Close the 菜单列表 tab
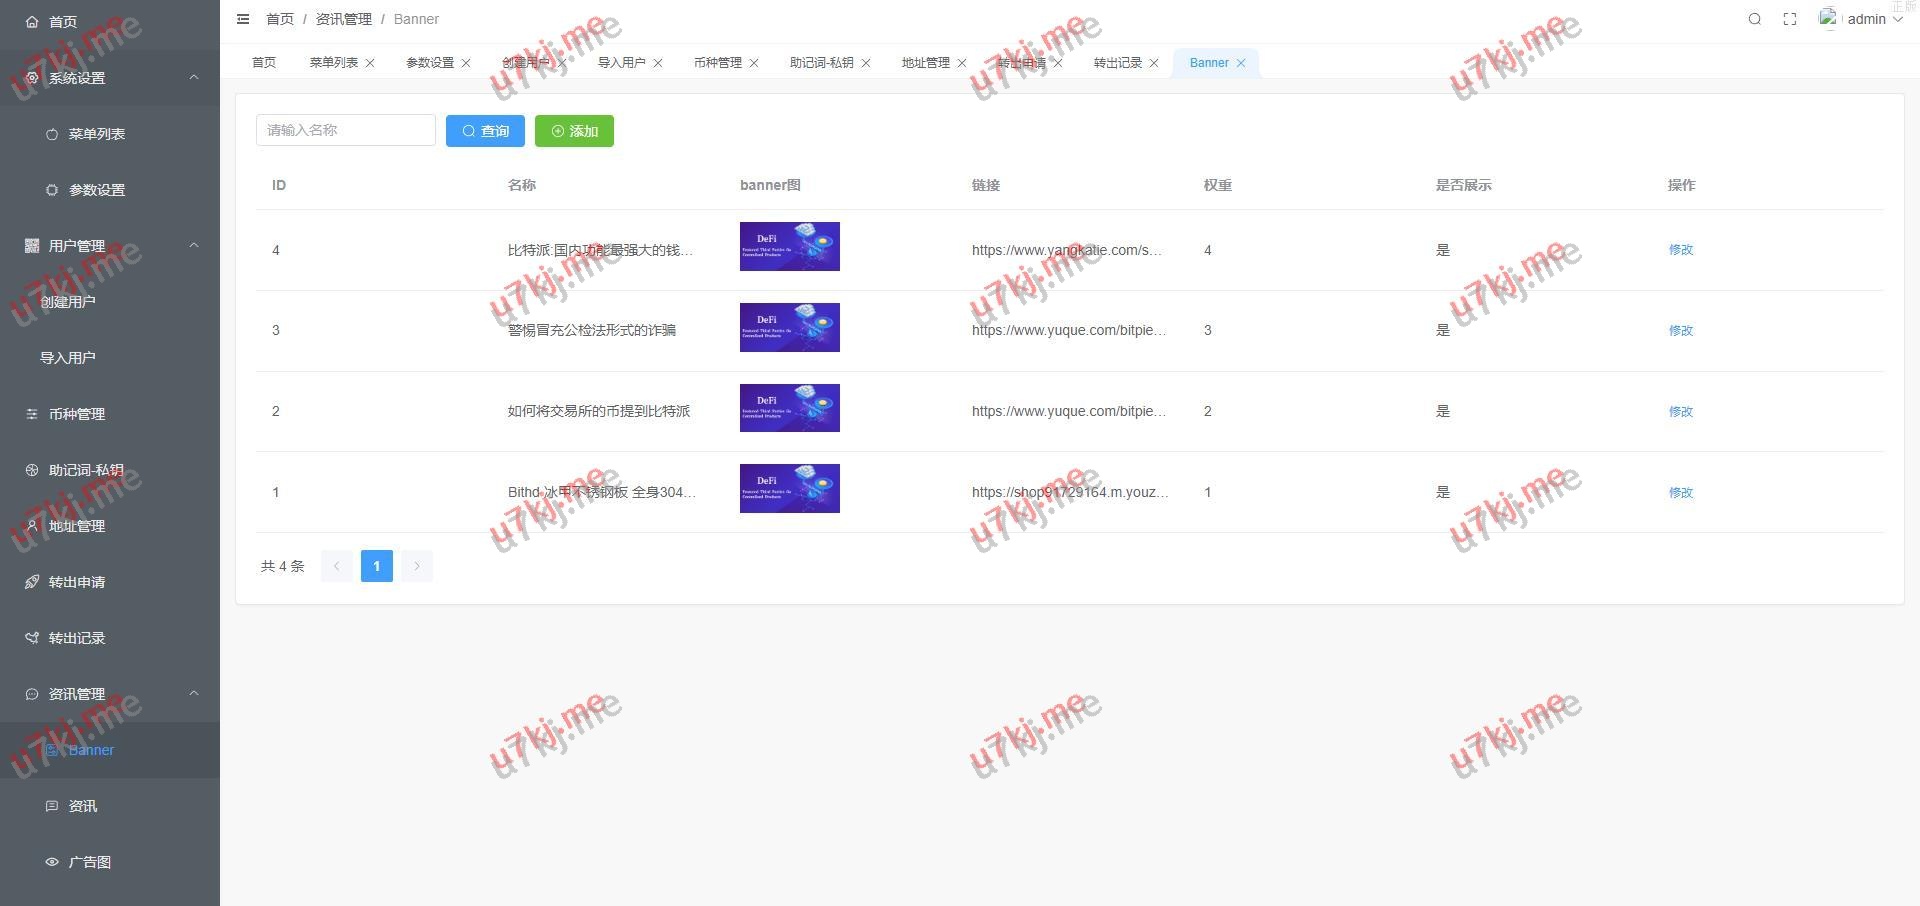This screenshot has width=1920, height=906. pyautogui.click(x=370, y=63)
